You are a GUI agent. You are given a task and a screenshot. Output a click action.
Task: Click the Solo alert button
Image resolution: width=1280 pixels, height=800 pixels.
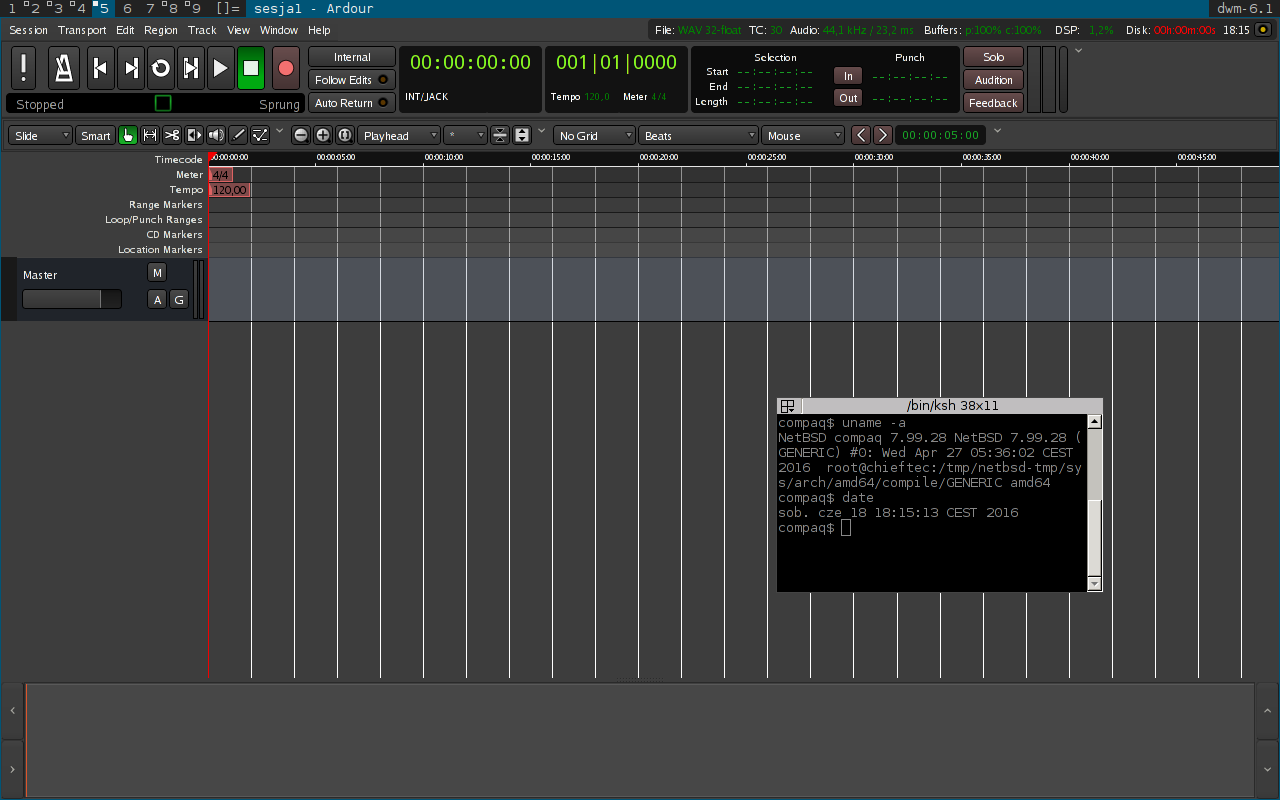point(993,57)
